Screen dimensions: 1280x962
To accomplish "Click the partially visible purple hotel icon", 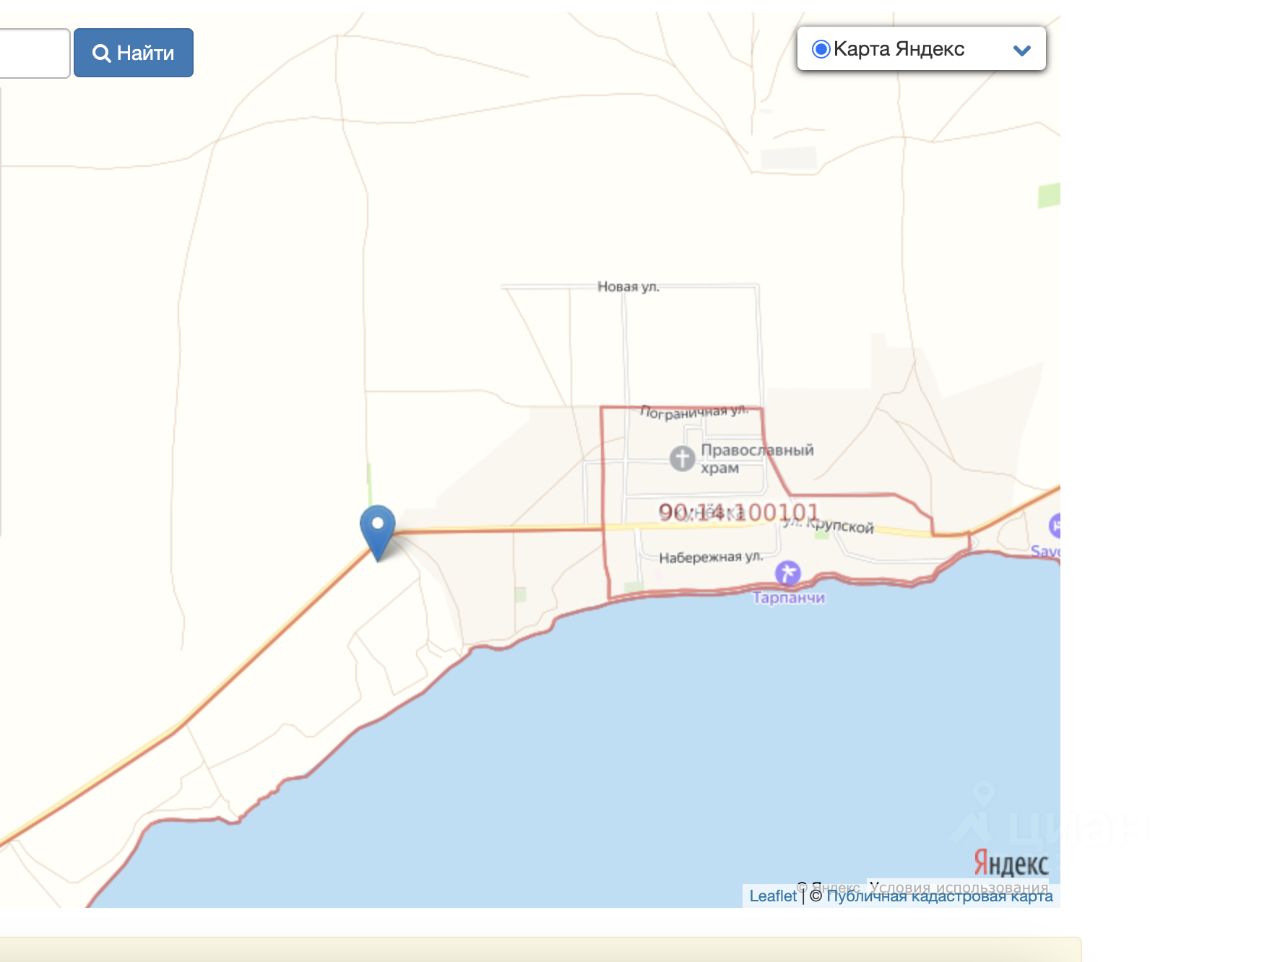I will point(1054,525).
